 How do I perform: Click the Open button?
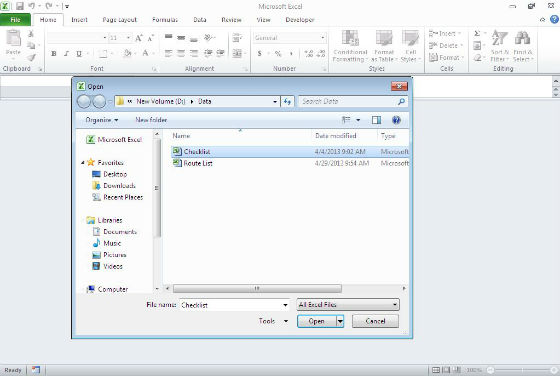[x=317, y=321]
